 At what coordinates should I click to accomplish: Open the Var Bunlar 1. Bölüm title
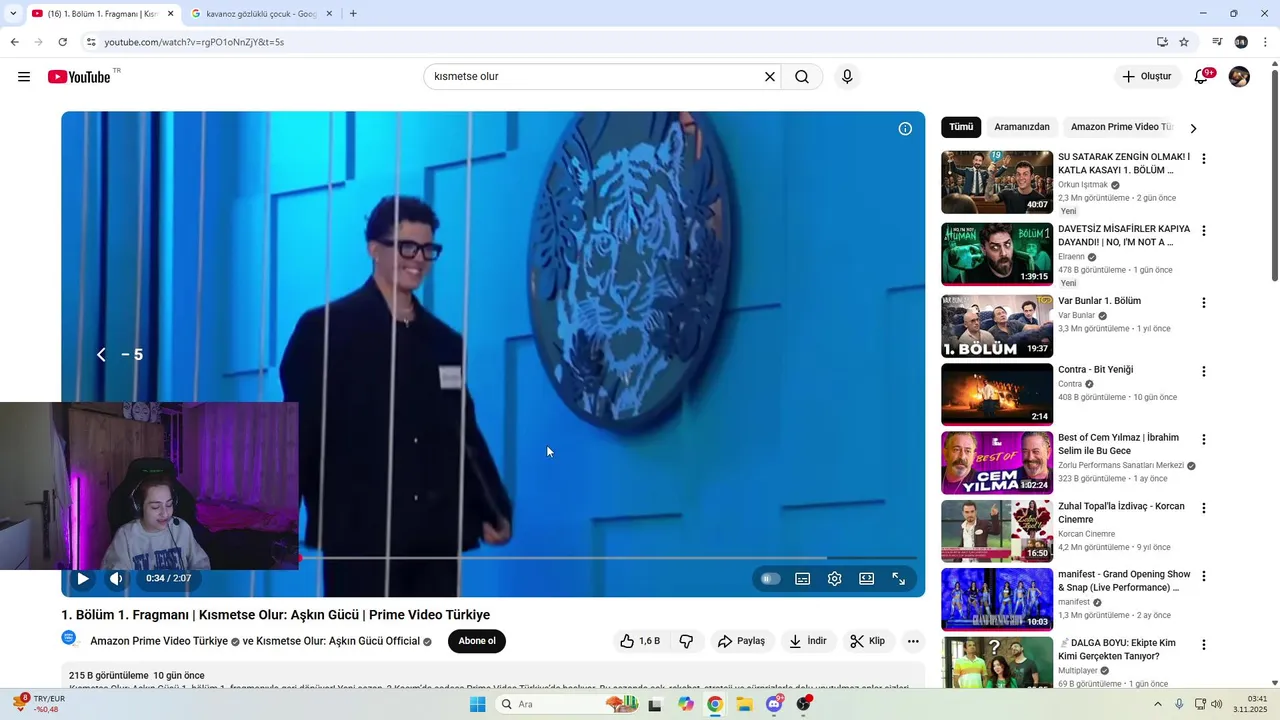point(1099,301)
